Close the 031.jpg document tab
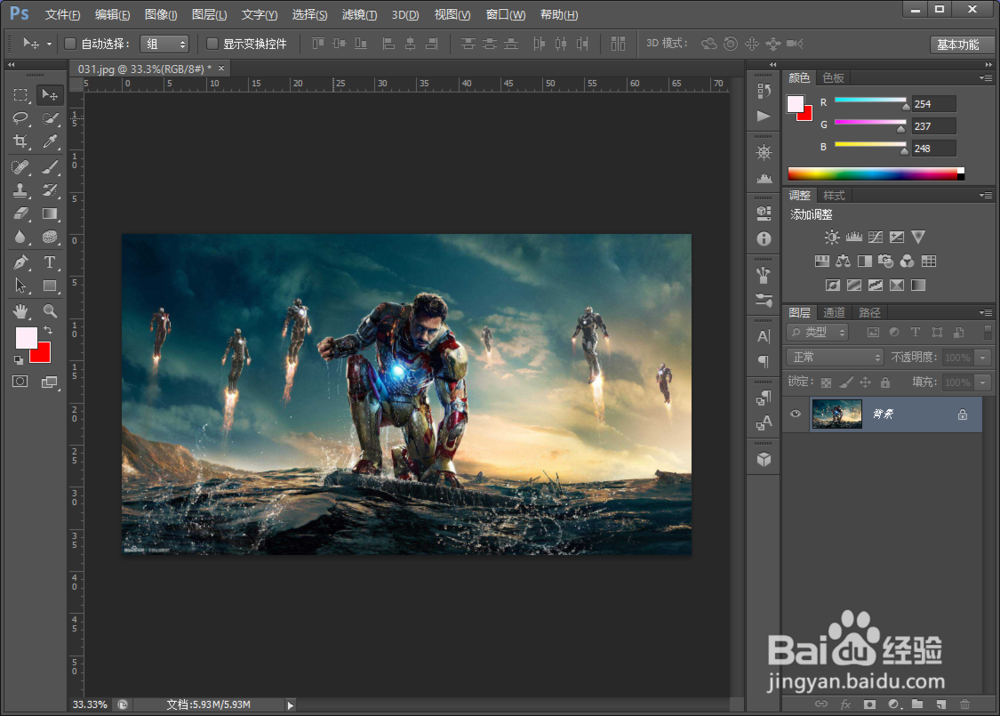This screenshot has height=716, width=1000. [x=221, y=68]
